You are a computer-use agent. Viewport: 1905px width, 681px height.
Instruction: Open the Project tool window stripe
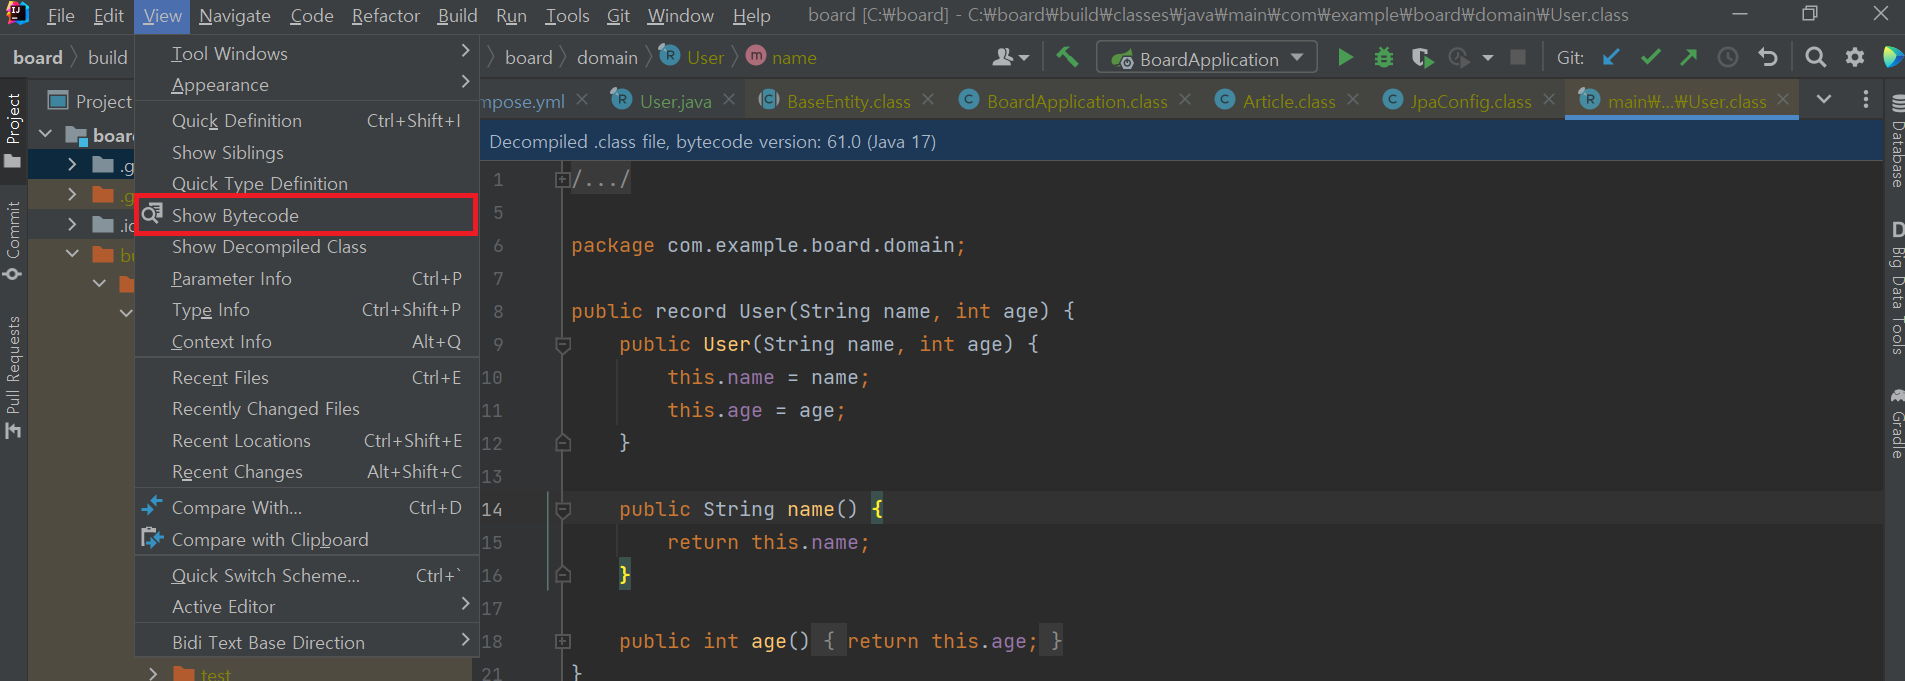[x=13, y=130]
